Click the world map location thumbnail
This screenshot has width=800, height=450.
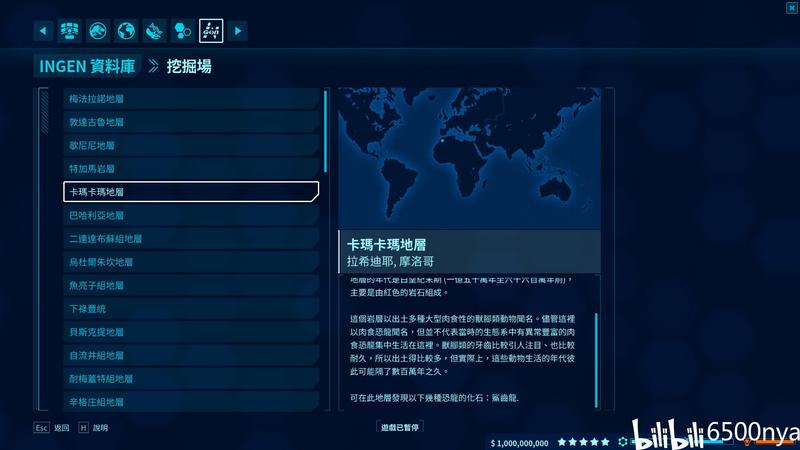469,159
